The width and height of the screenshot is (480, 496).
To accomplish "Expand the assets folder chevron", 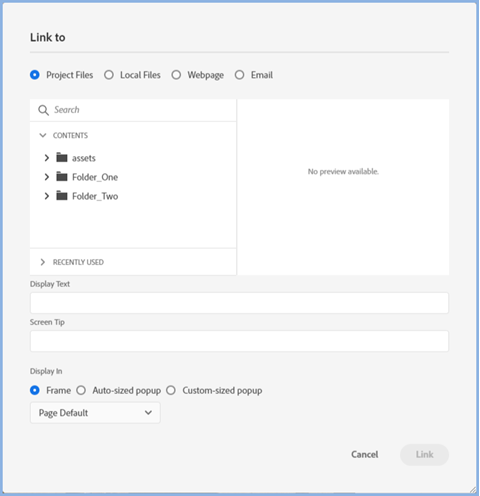I will pos(47,158).
